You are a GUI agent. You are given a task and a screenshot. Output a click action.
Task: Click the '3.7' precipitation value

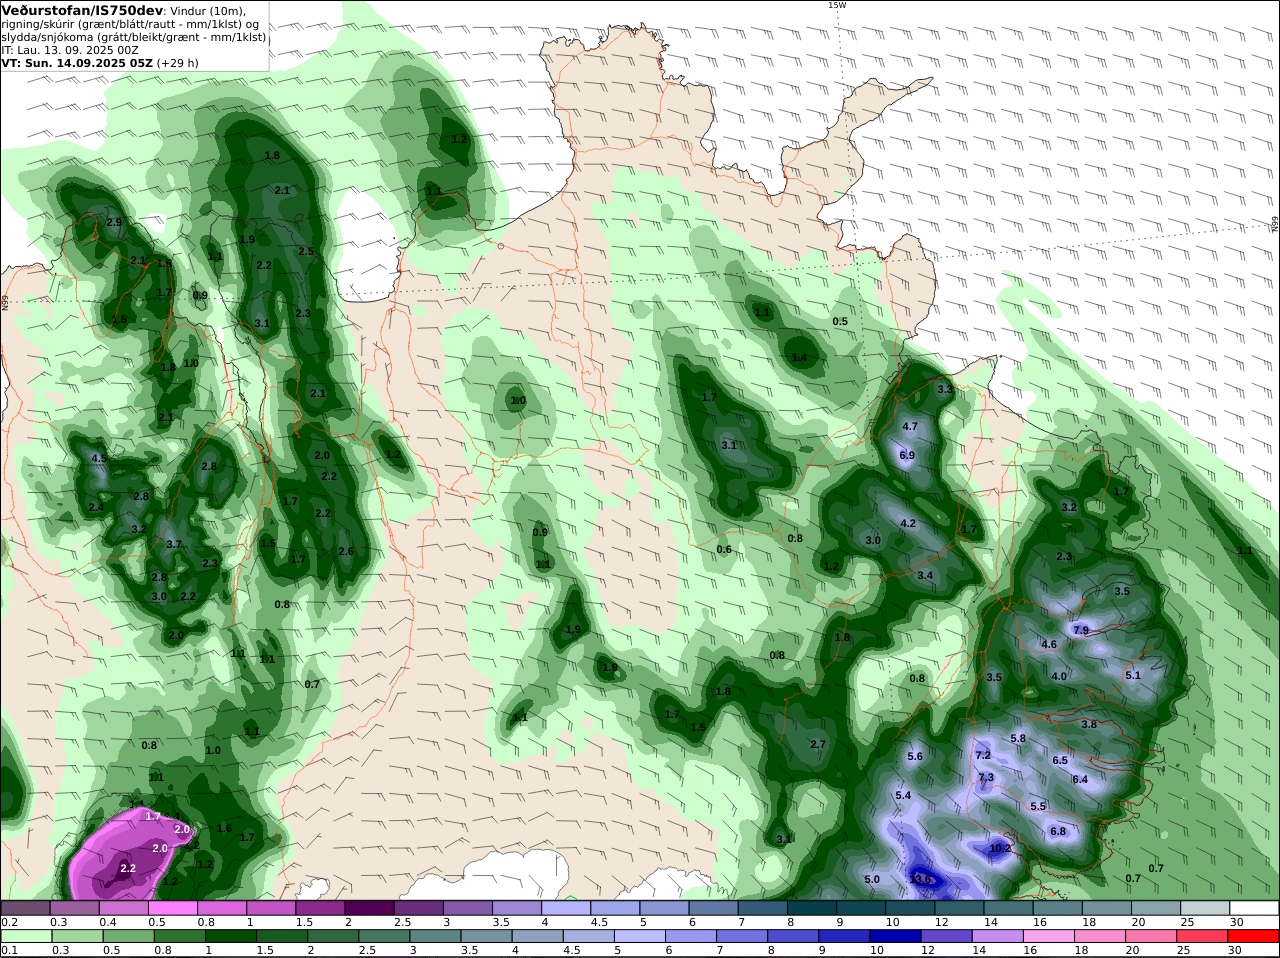point(174,544)
